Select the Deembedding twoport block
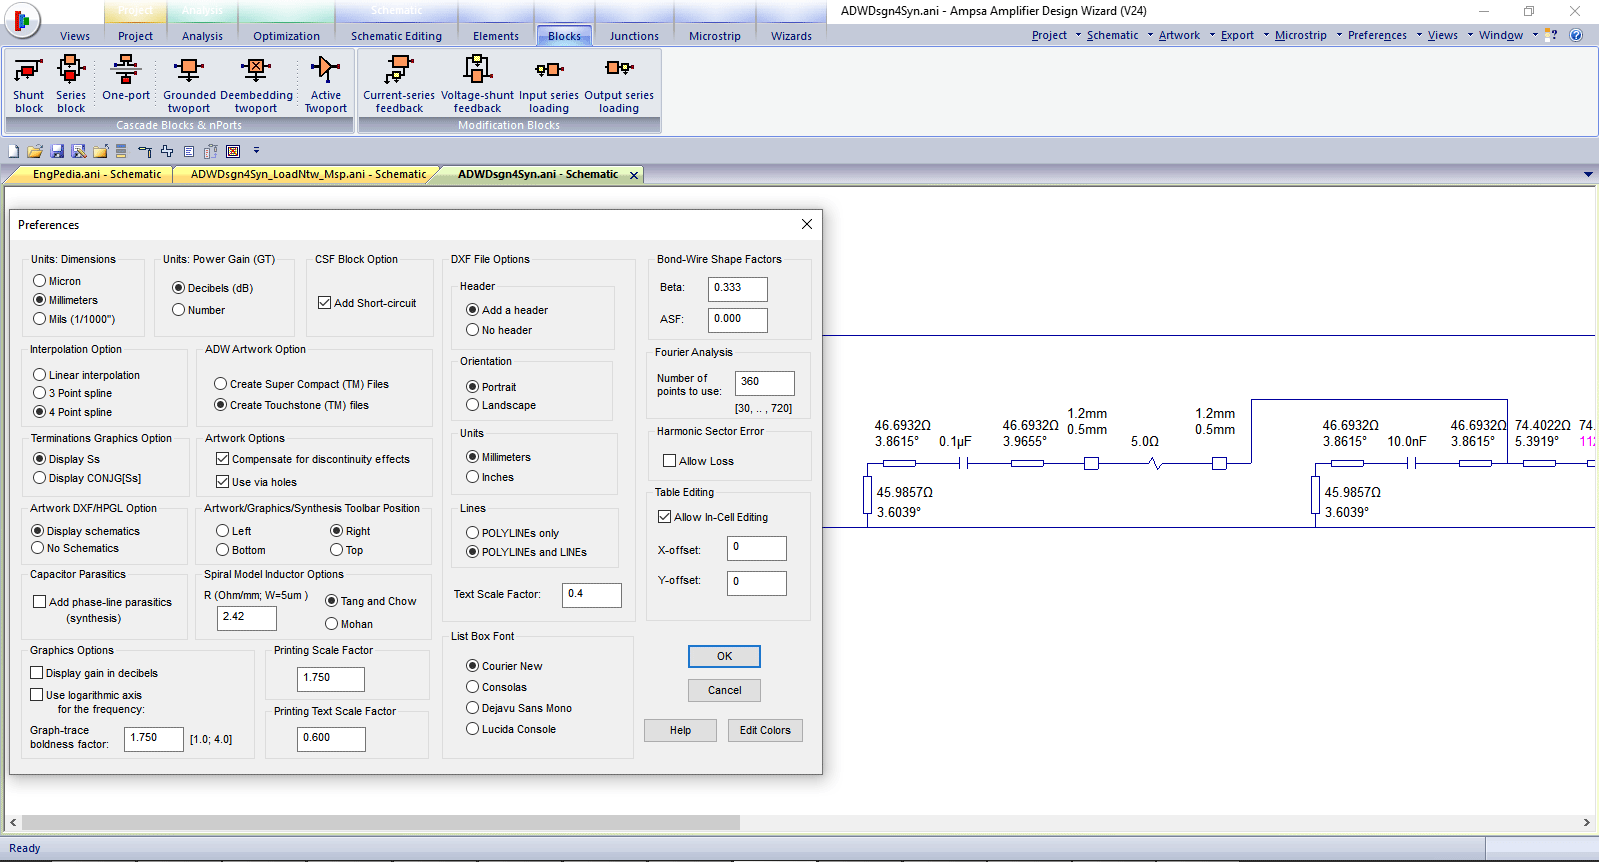This screenshot has height=862, width=1599. (256, 84)
